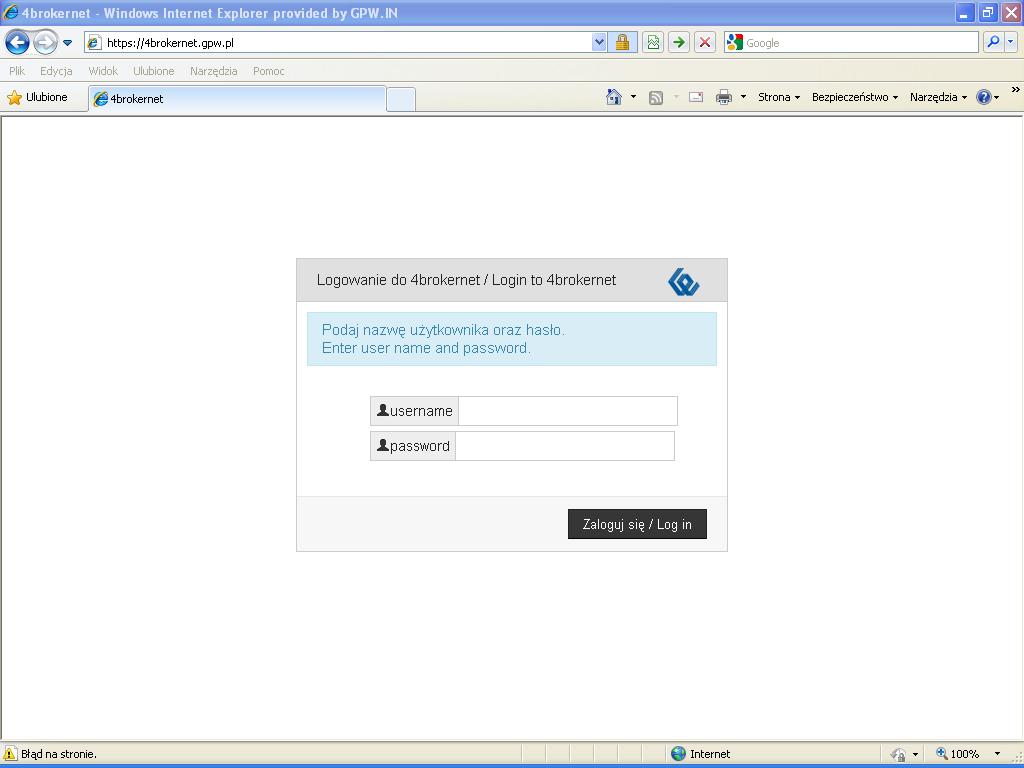Image resolution: width=1024 pixels, height=768 pixels.
Task: Click 'Błąd na stronie.' status text
Action: (59, 754)
